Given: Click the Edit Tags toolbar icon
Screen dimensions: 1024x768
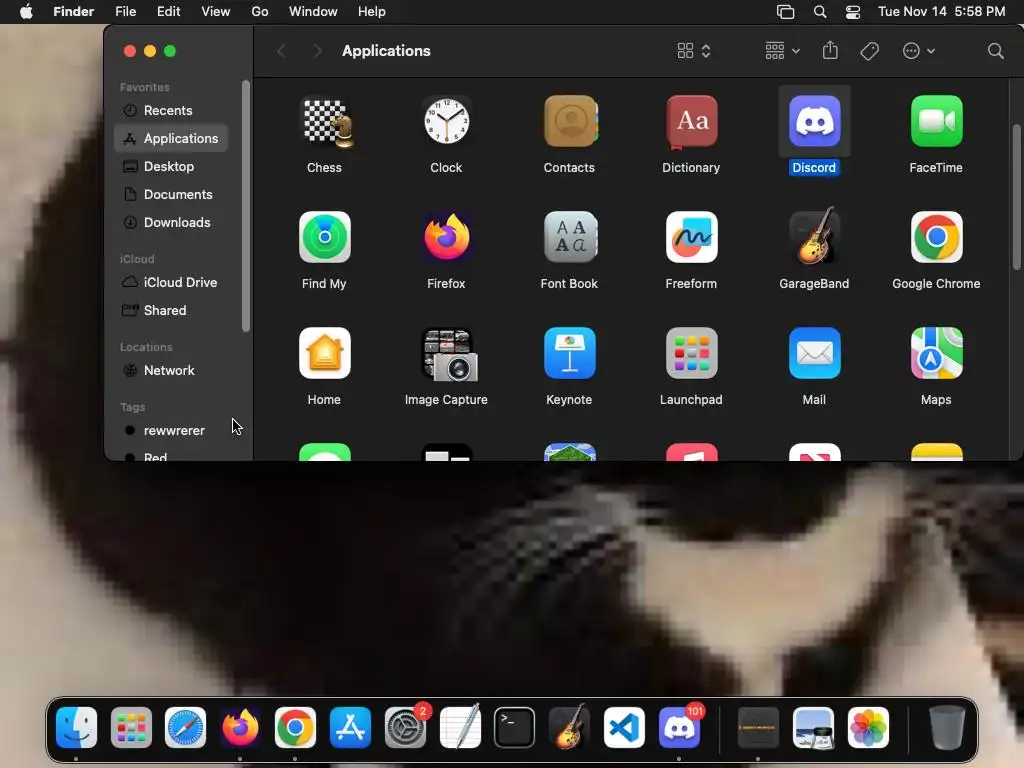Looking at the screenshot, I should pos(869,51).
